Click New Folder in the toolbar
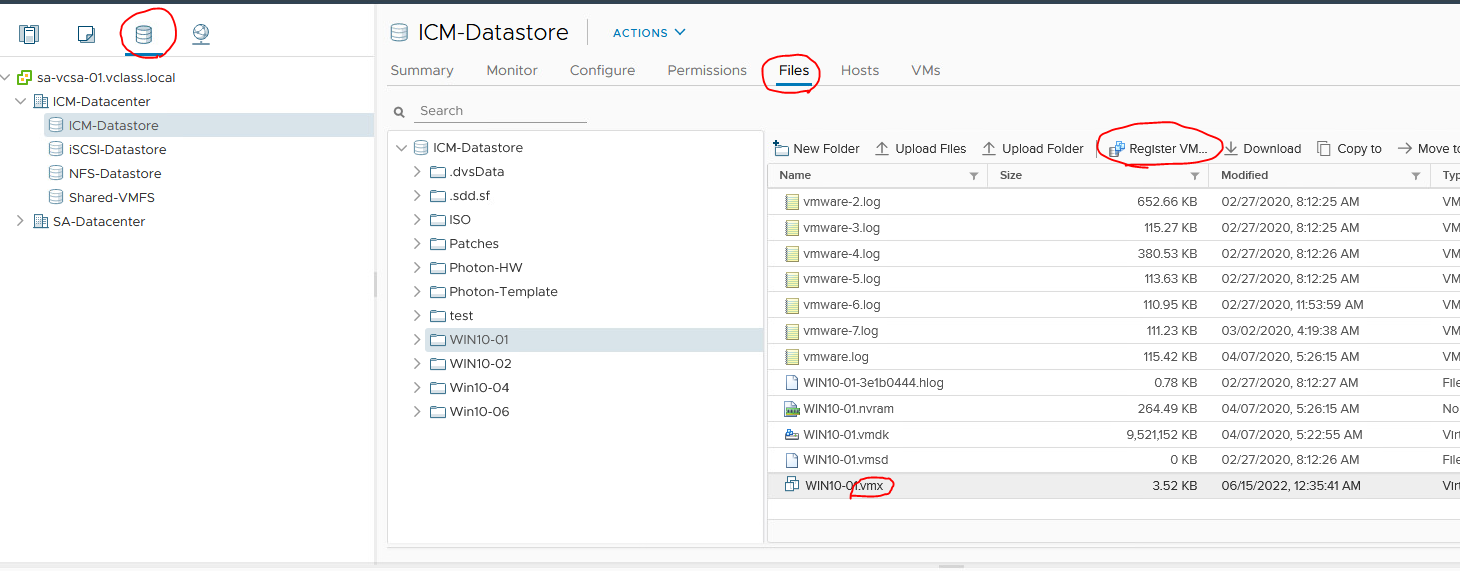The height and width of the screenshot is (571, 1460). 817,148
